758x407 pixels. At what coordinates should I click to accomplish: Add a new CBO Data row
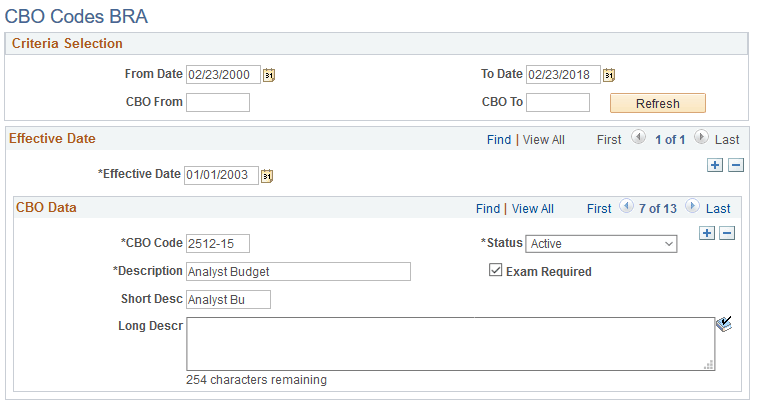click(x=707, y=233)
